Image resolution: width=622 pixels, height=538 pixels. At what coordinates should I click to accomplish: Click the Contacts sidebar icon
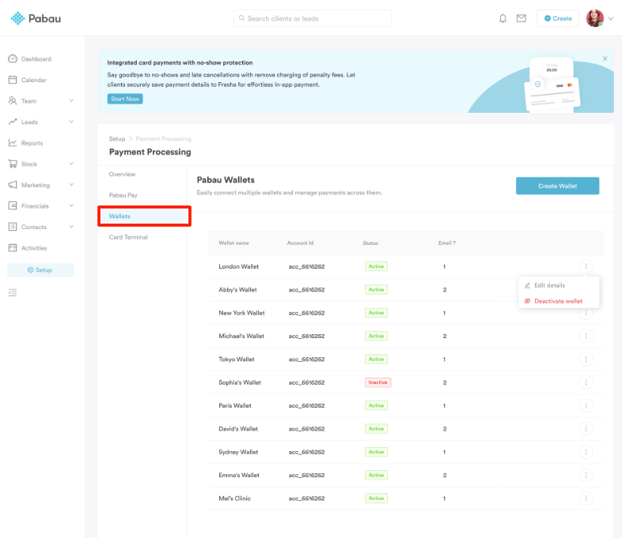pyautogui.click(x=13, y=227)
